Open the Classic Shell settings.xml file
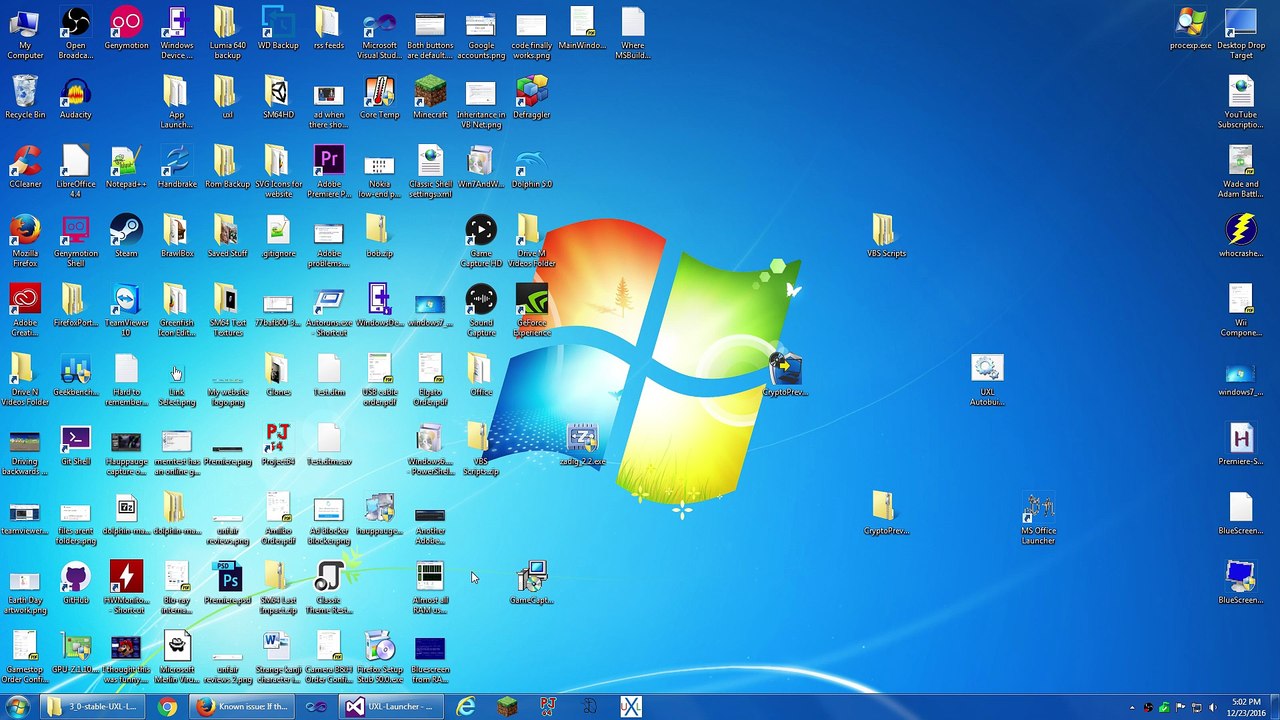Image resolution: width=1280 pixels, height=720 pixels. [430, 172]
